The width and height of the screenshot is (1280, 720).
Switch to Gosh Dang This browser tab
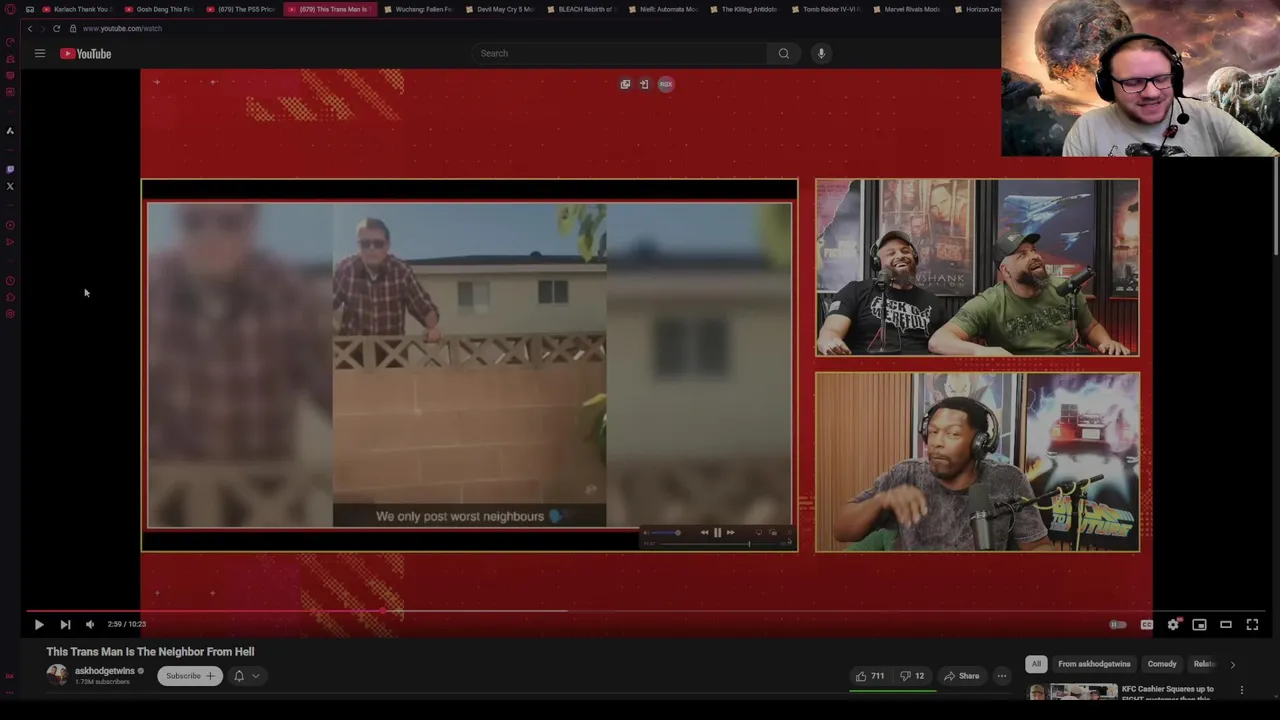pyautogui.click(x=160, y=9)
